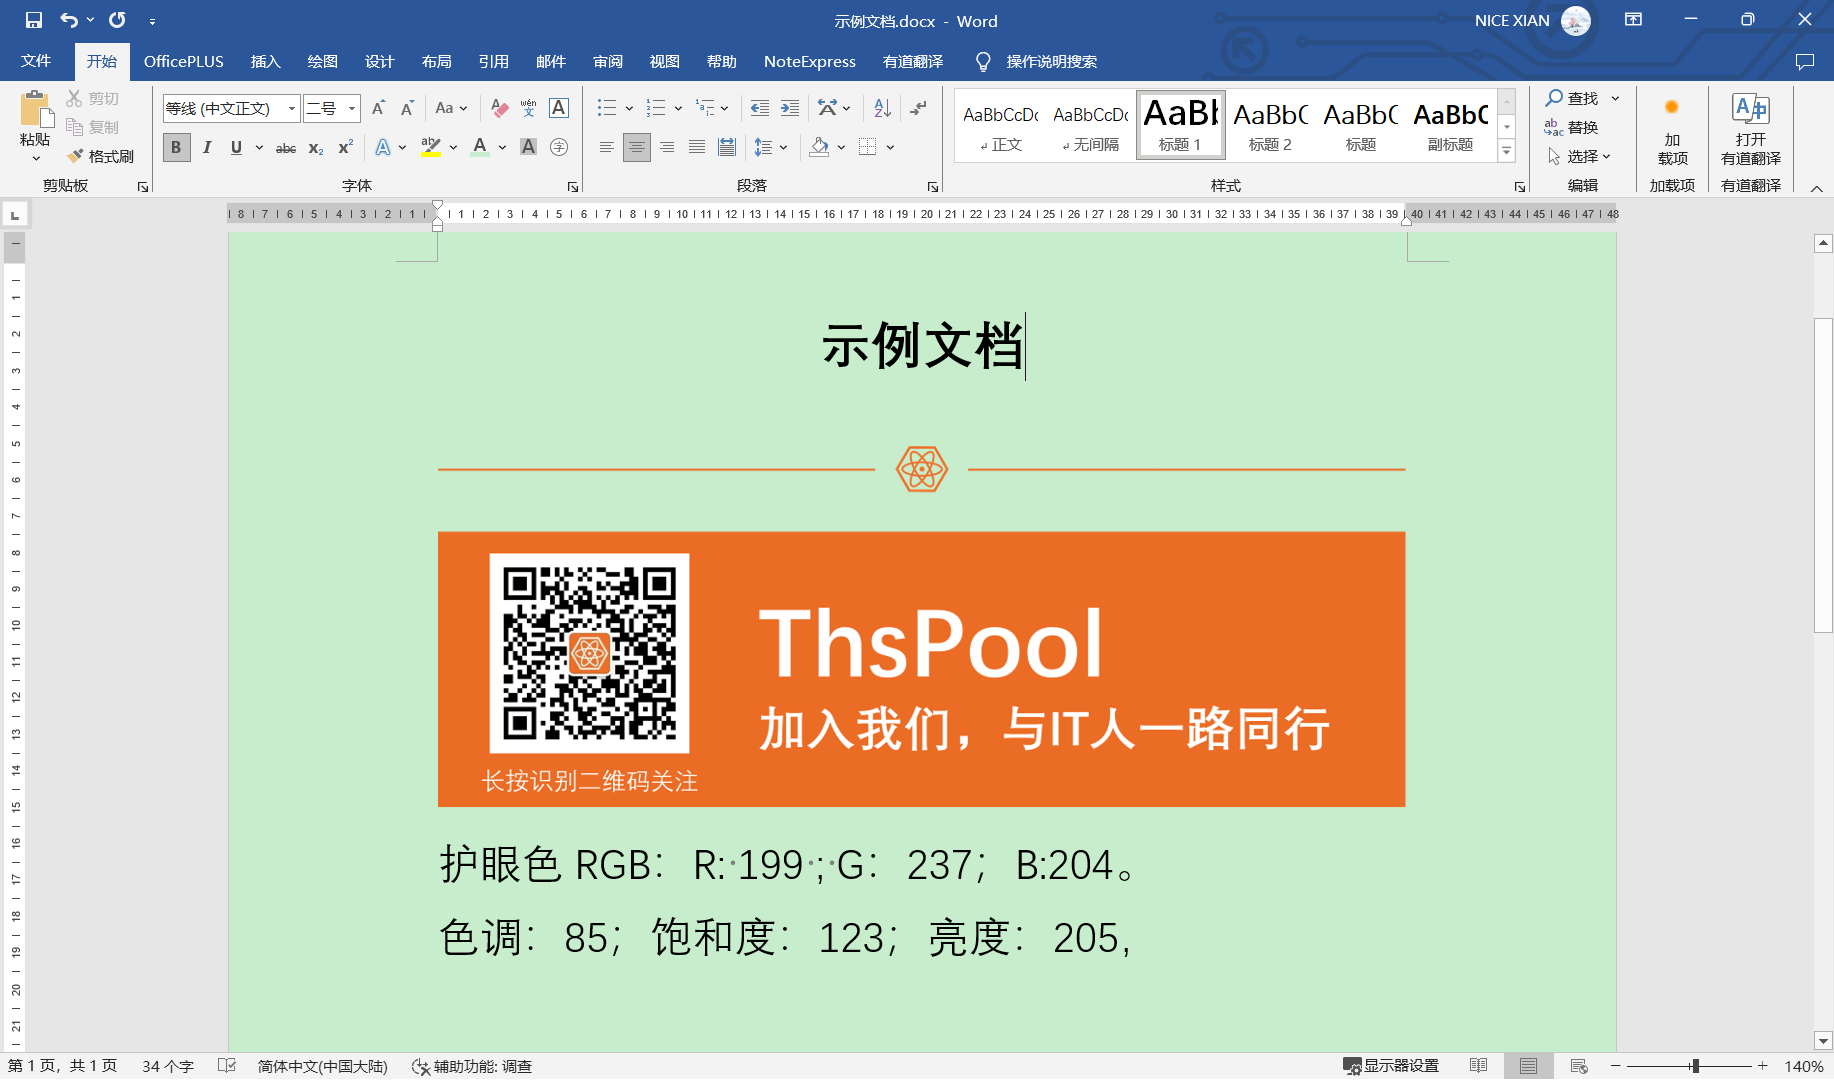Toggle justify alignment
1834x1080 pixels.
pyautogui.click(x=697, y=147)
